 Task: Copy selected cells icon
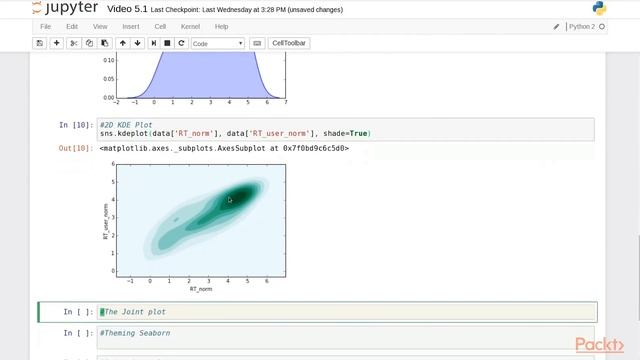coord(89,43)
